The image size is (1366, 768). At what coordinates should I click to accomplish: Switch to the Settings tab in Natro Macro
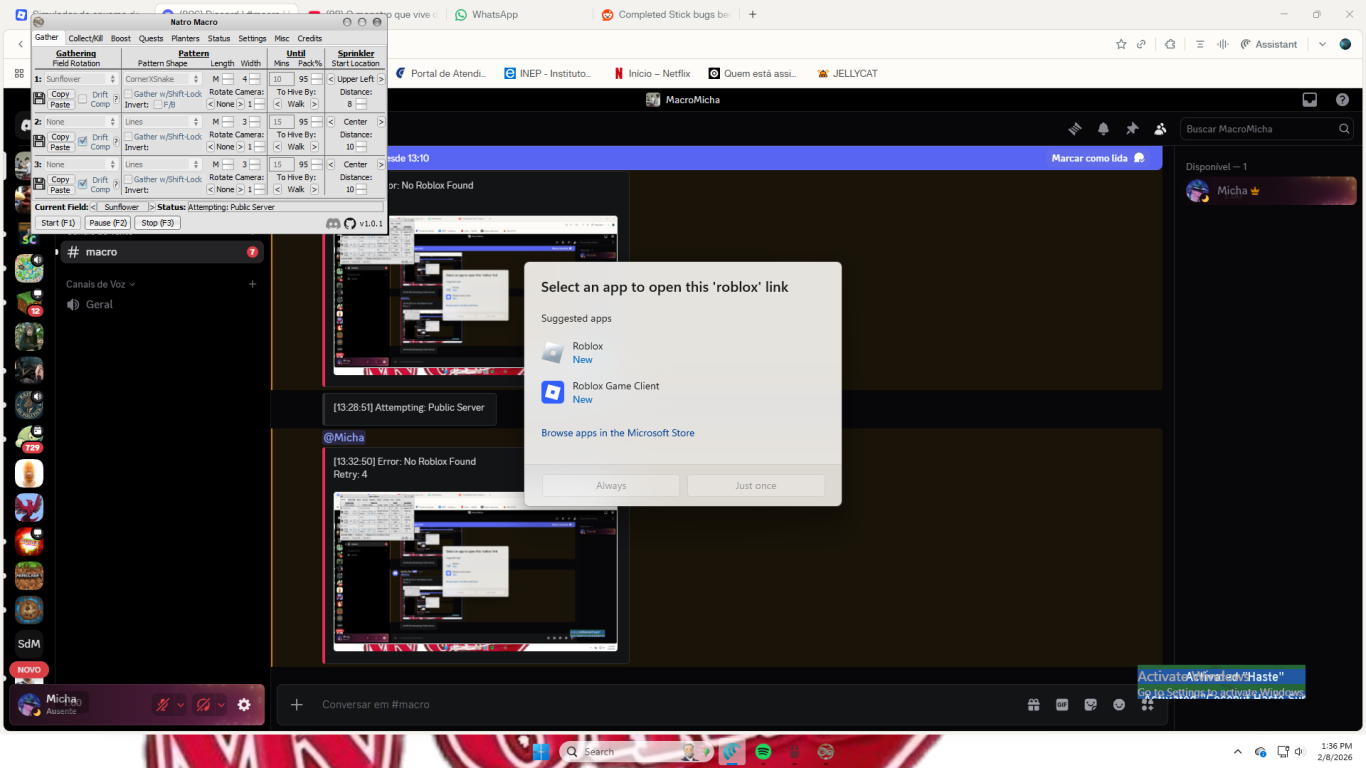(x=252, y=38)
